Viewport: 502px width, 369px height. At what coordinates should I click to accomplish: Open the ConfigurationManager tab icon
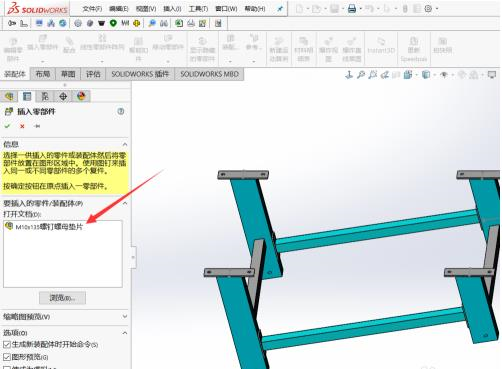coord(45,96)
